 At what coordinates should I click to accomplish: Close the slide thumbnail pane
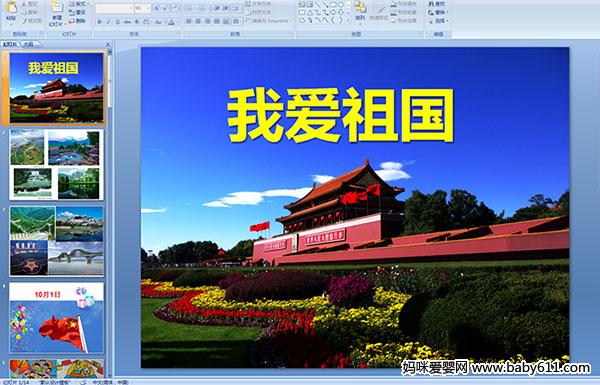click(108, 44)
